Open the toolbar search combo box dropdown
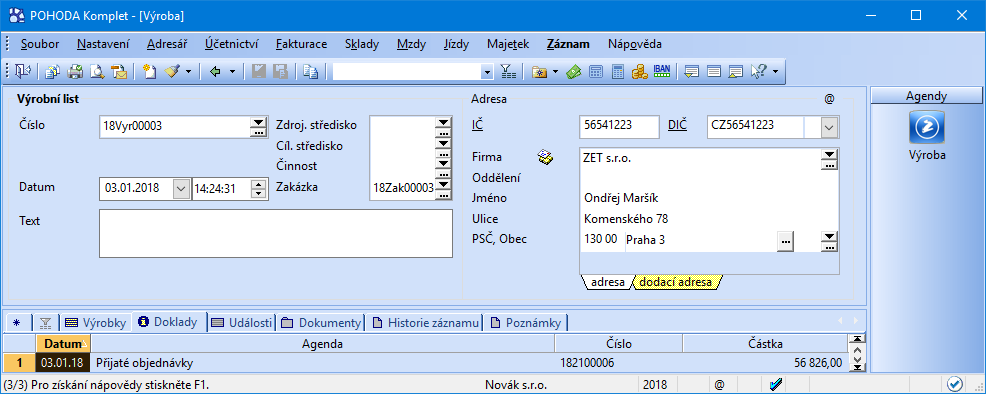Image resolution: width=986 pixels, height=394 pixels. tap(487, 72)
